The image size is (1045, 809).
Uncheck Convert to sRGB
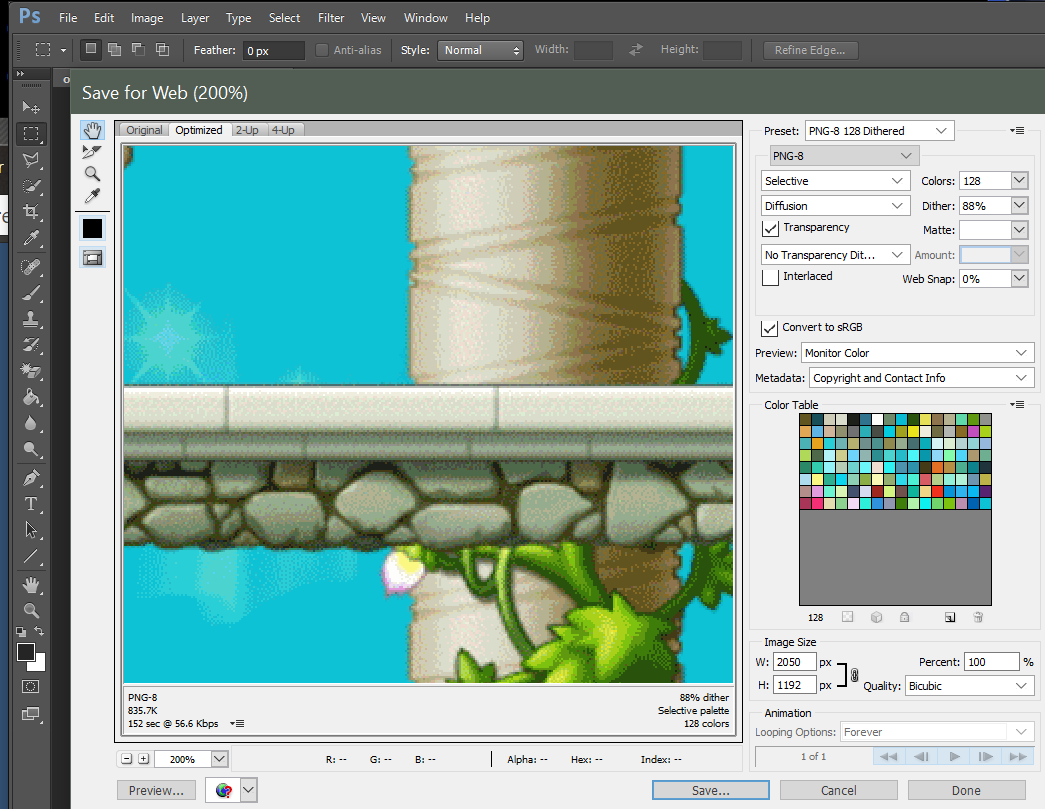pos(769,328)
